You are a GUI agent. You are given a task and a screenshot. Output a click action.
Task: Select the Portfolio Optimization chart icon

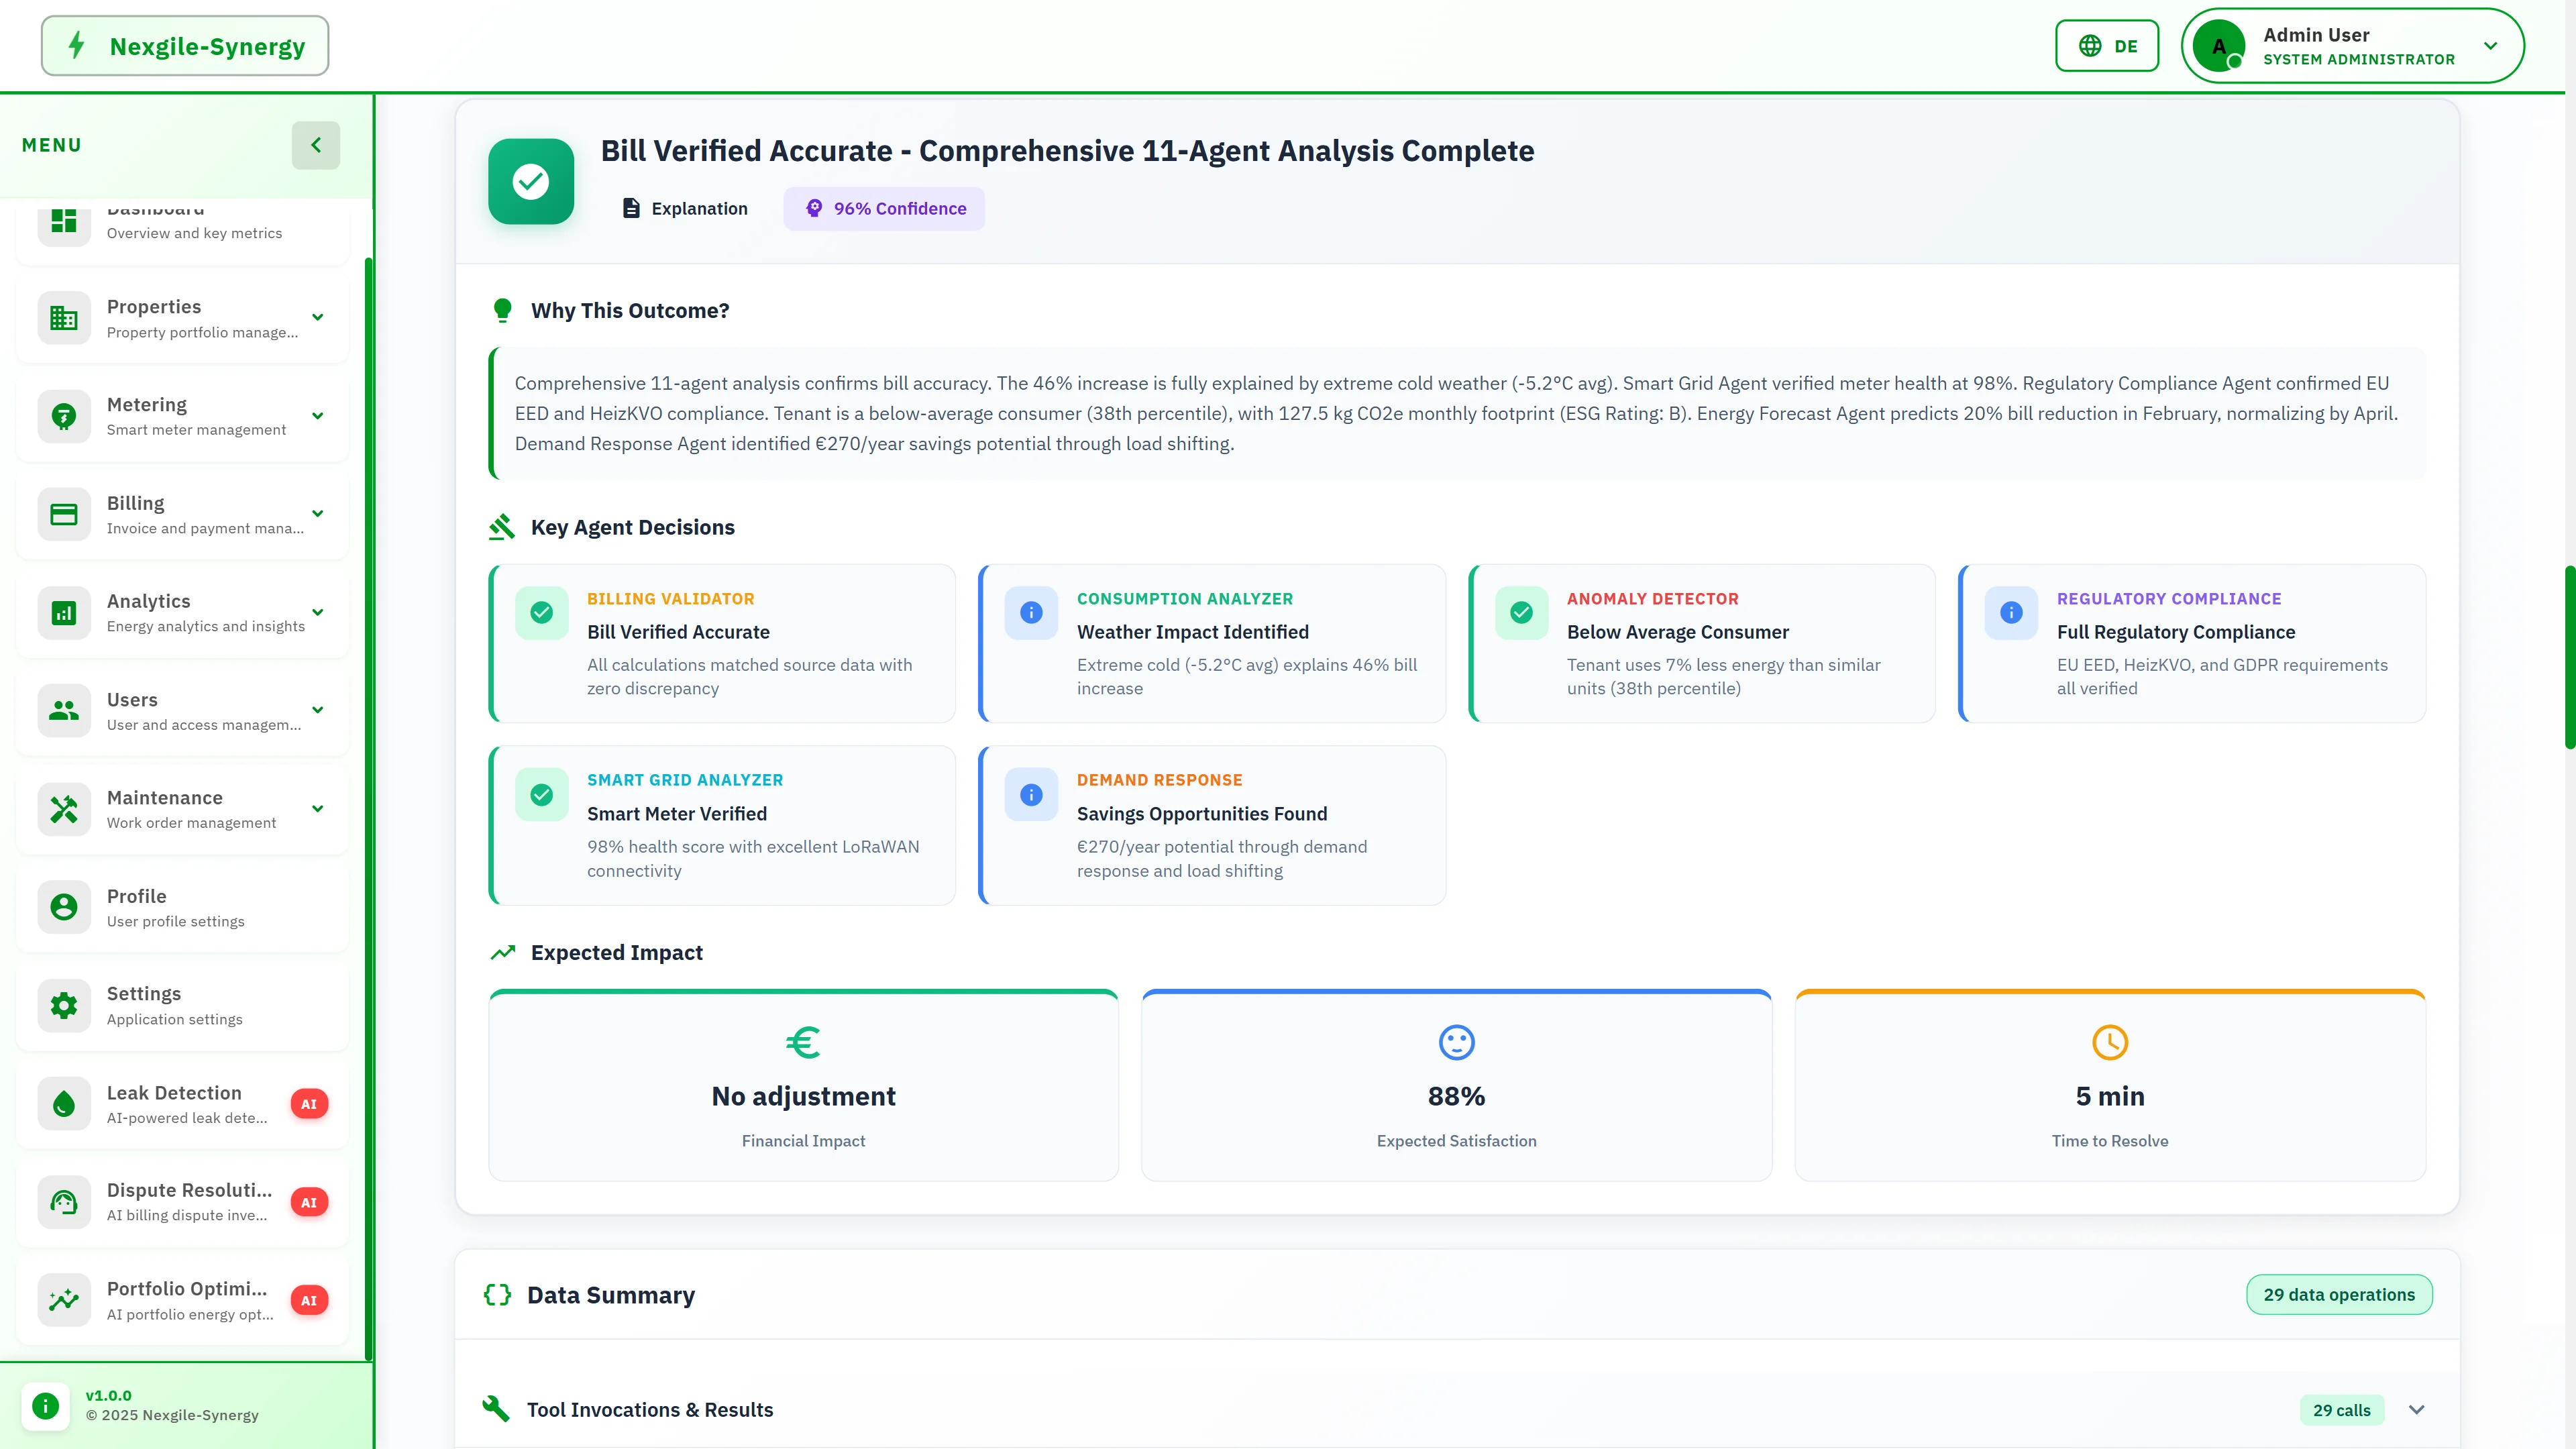(63, 1299)
